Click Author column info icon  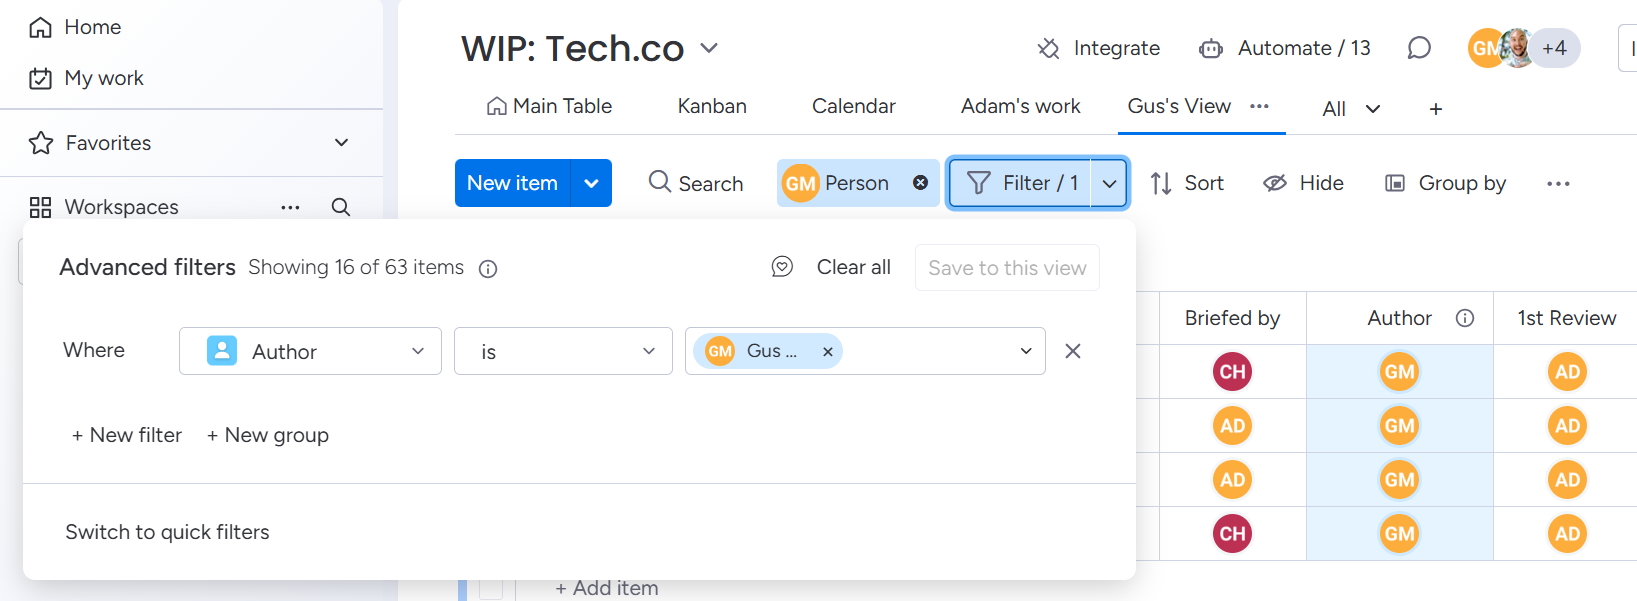pyautogui.click(x=1465, y=318)
